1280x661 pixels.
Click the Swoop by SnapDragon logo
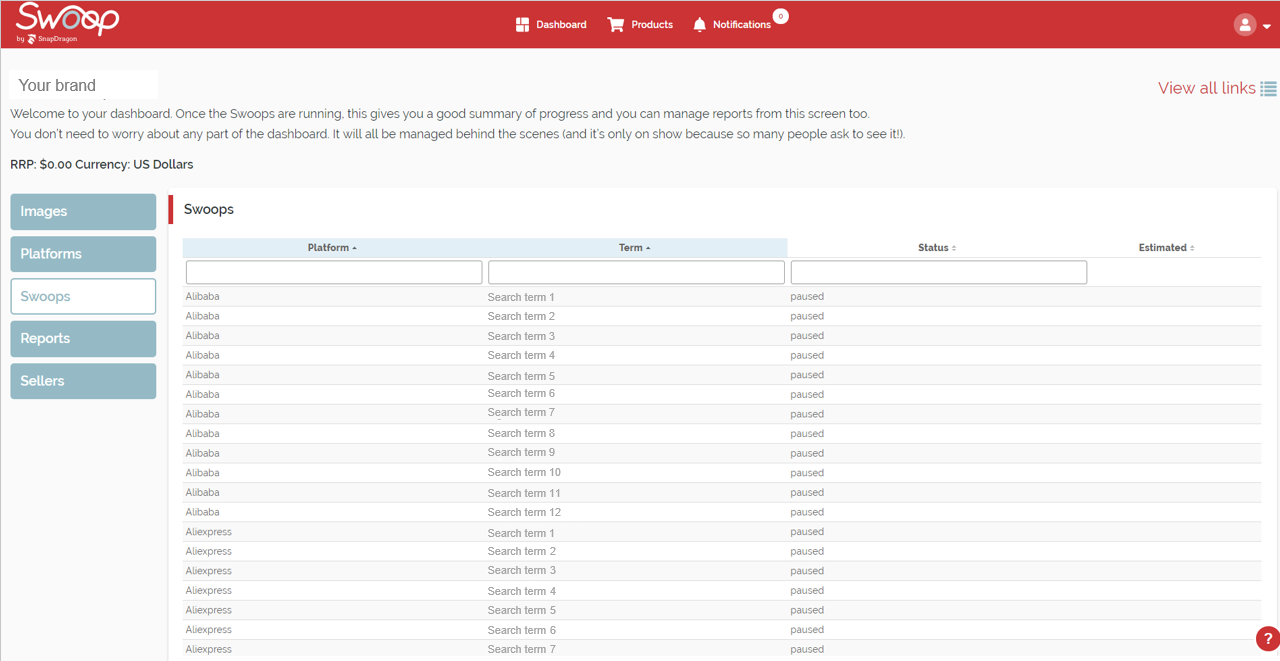[67, 23]
